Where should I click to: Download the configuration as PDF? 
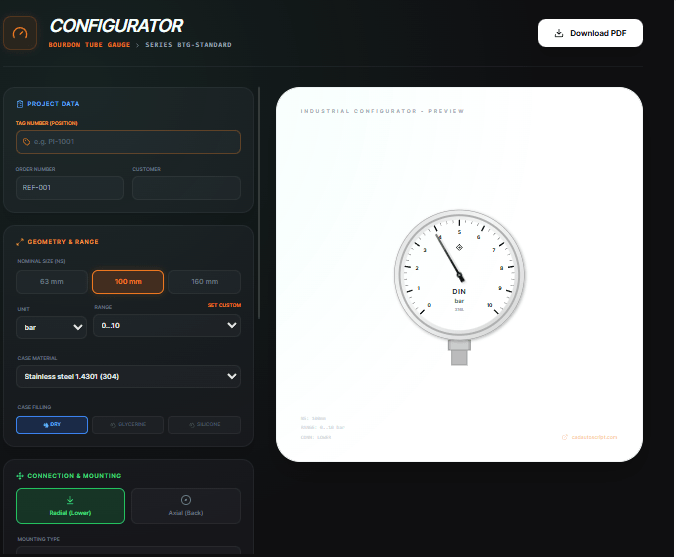(590, 33)
